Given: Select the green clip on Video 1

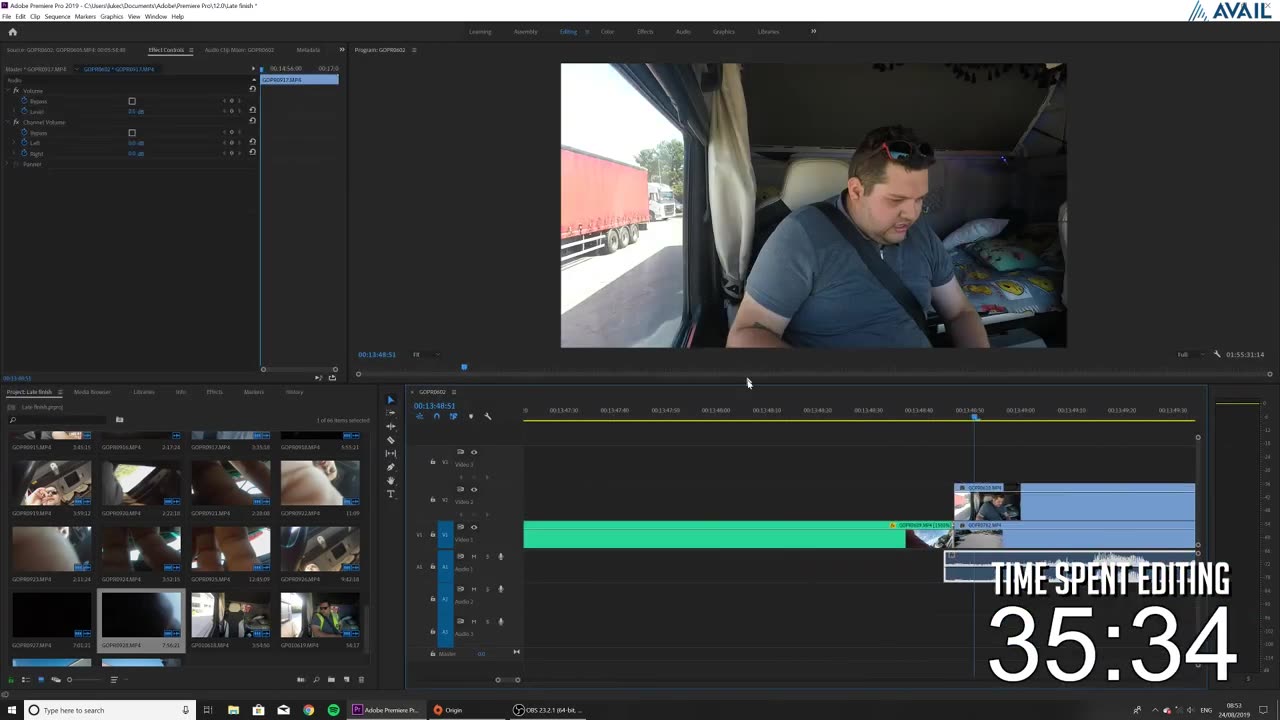Looking at the screenshot, I should (x=714, y=535).
